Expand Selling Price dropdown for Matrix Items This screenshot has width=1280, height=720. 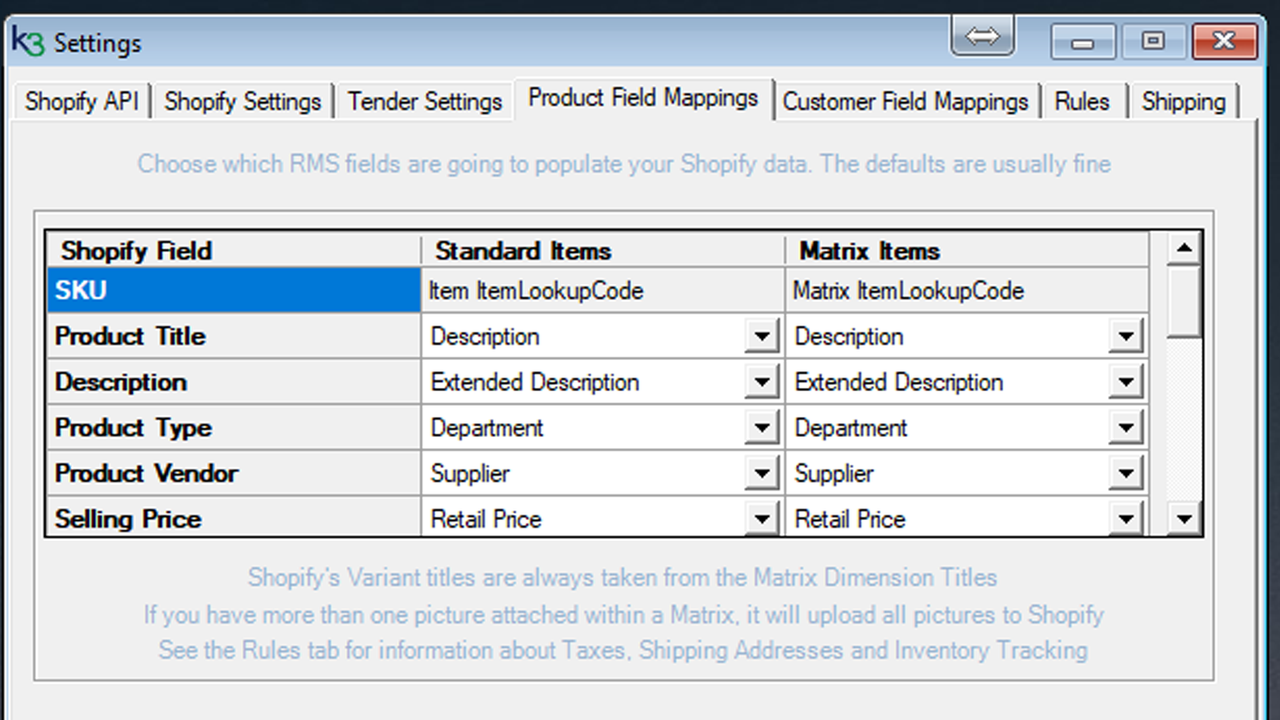pyautogui.click(x=1126, y=519)
